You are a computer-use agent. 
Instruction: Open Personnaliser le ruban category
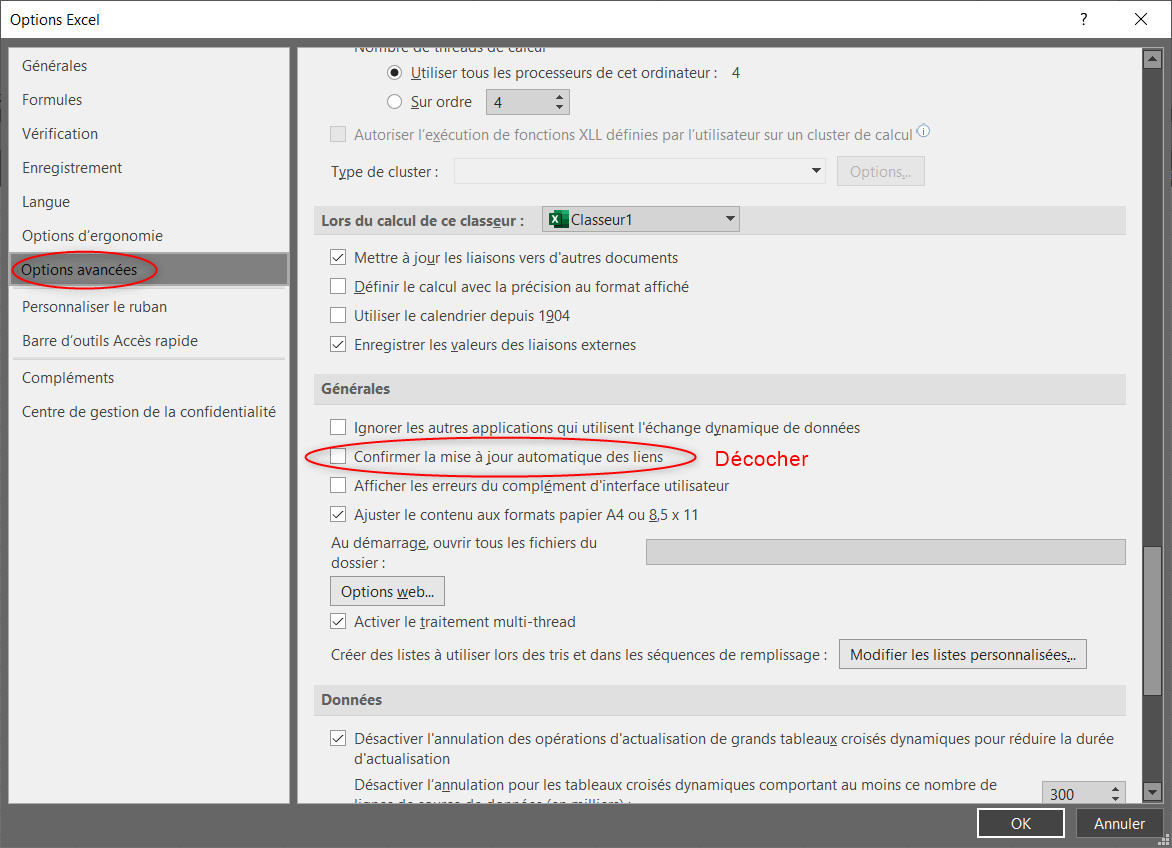(149, 307)
